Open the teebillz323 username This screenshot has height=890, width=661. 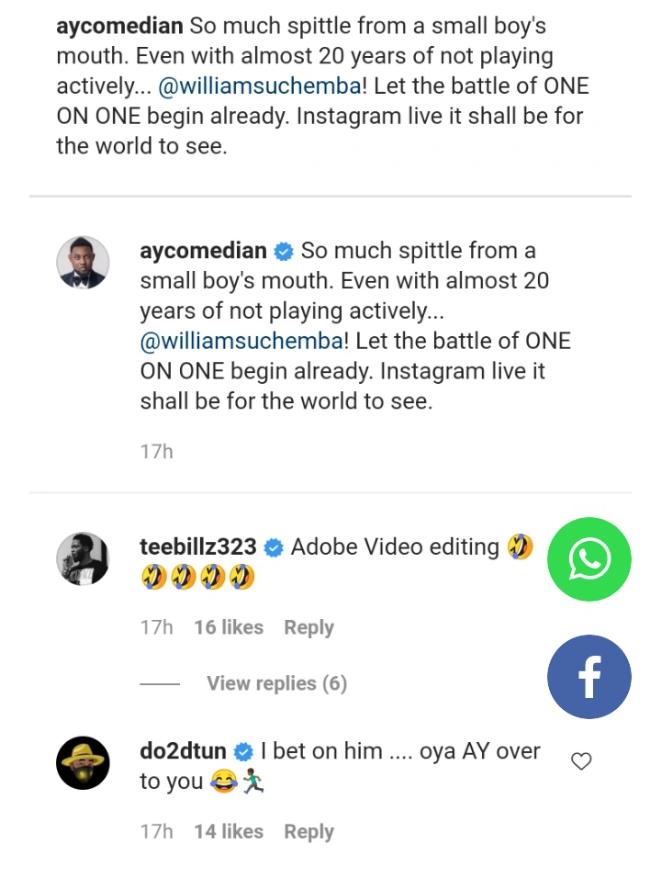coord(198,547)
